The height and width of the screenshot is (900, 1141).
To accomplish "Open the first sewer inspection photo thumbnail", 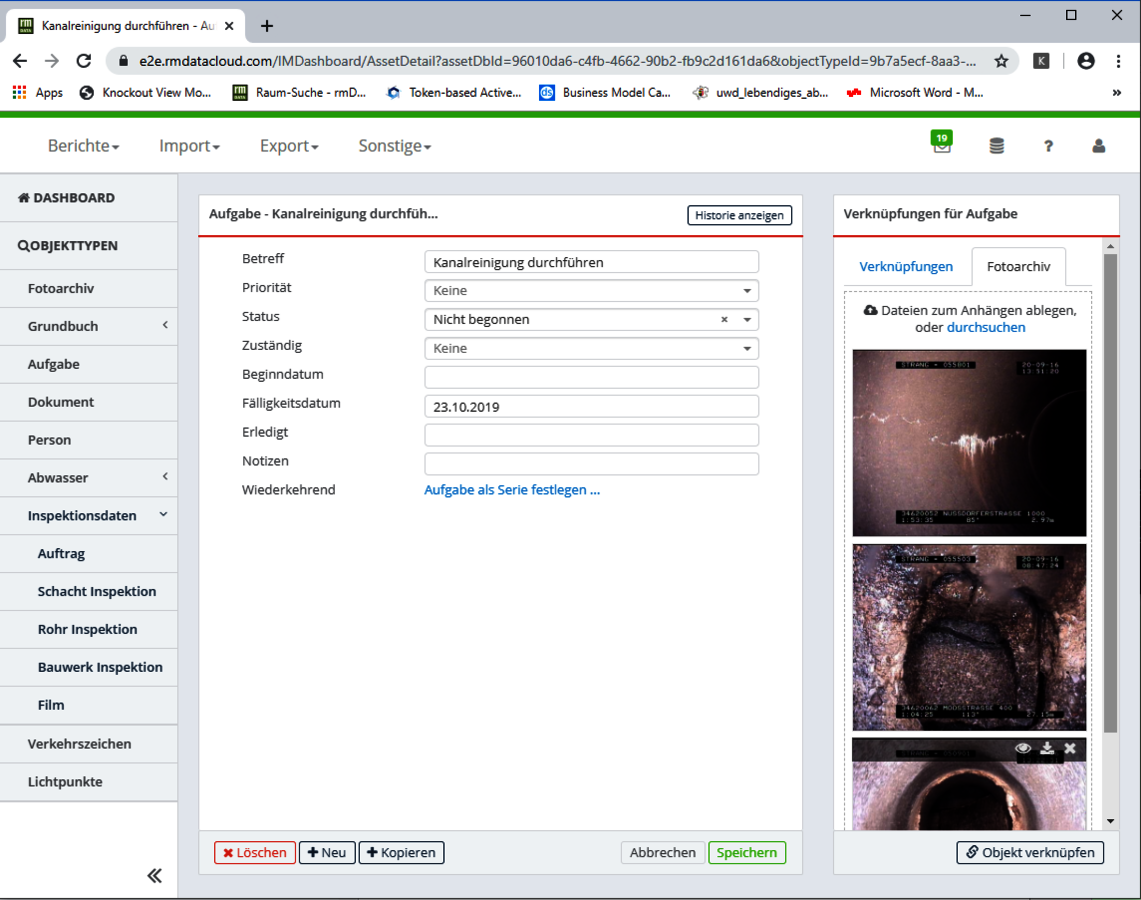I will coord(969,442).
